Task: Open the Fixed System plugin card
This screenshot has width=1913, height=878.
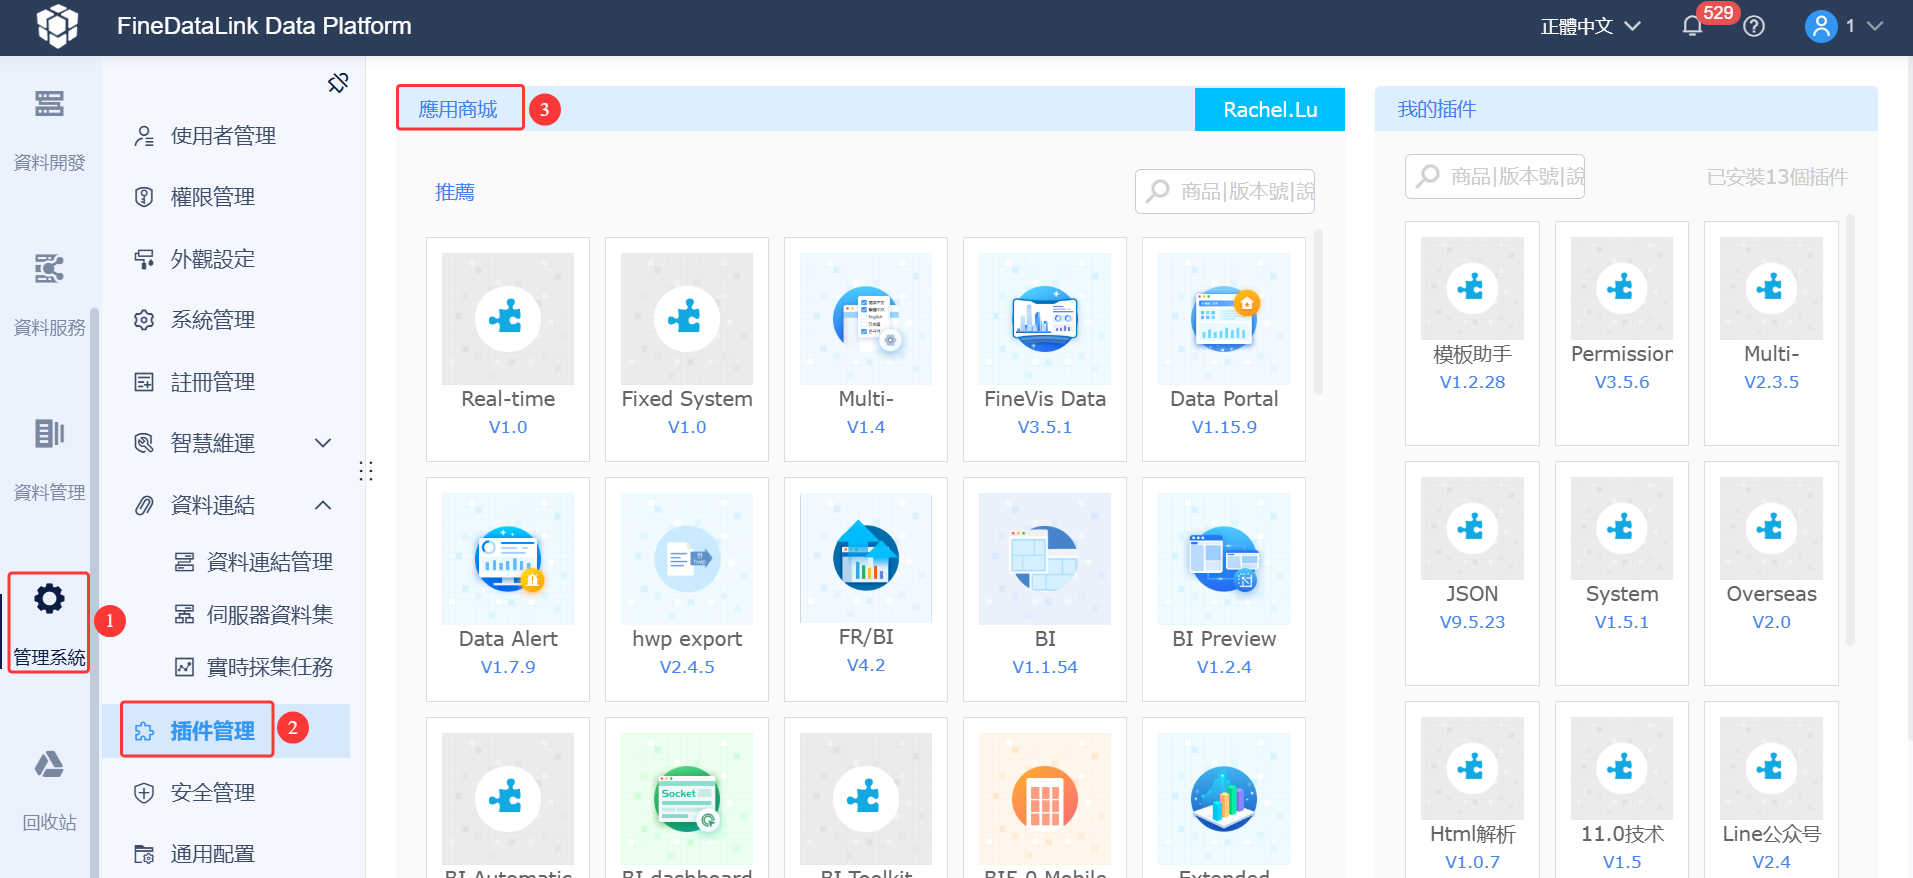Action: pyautogui.click(x=687, y=349)
